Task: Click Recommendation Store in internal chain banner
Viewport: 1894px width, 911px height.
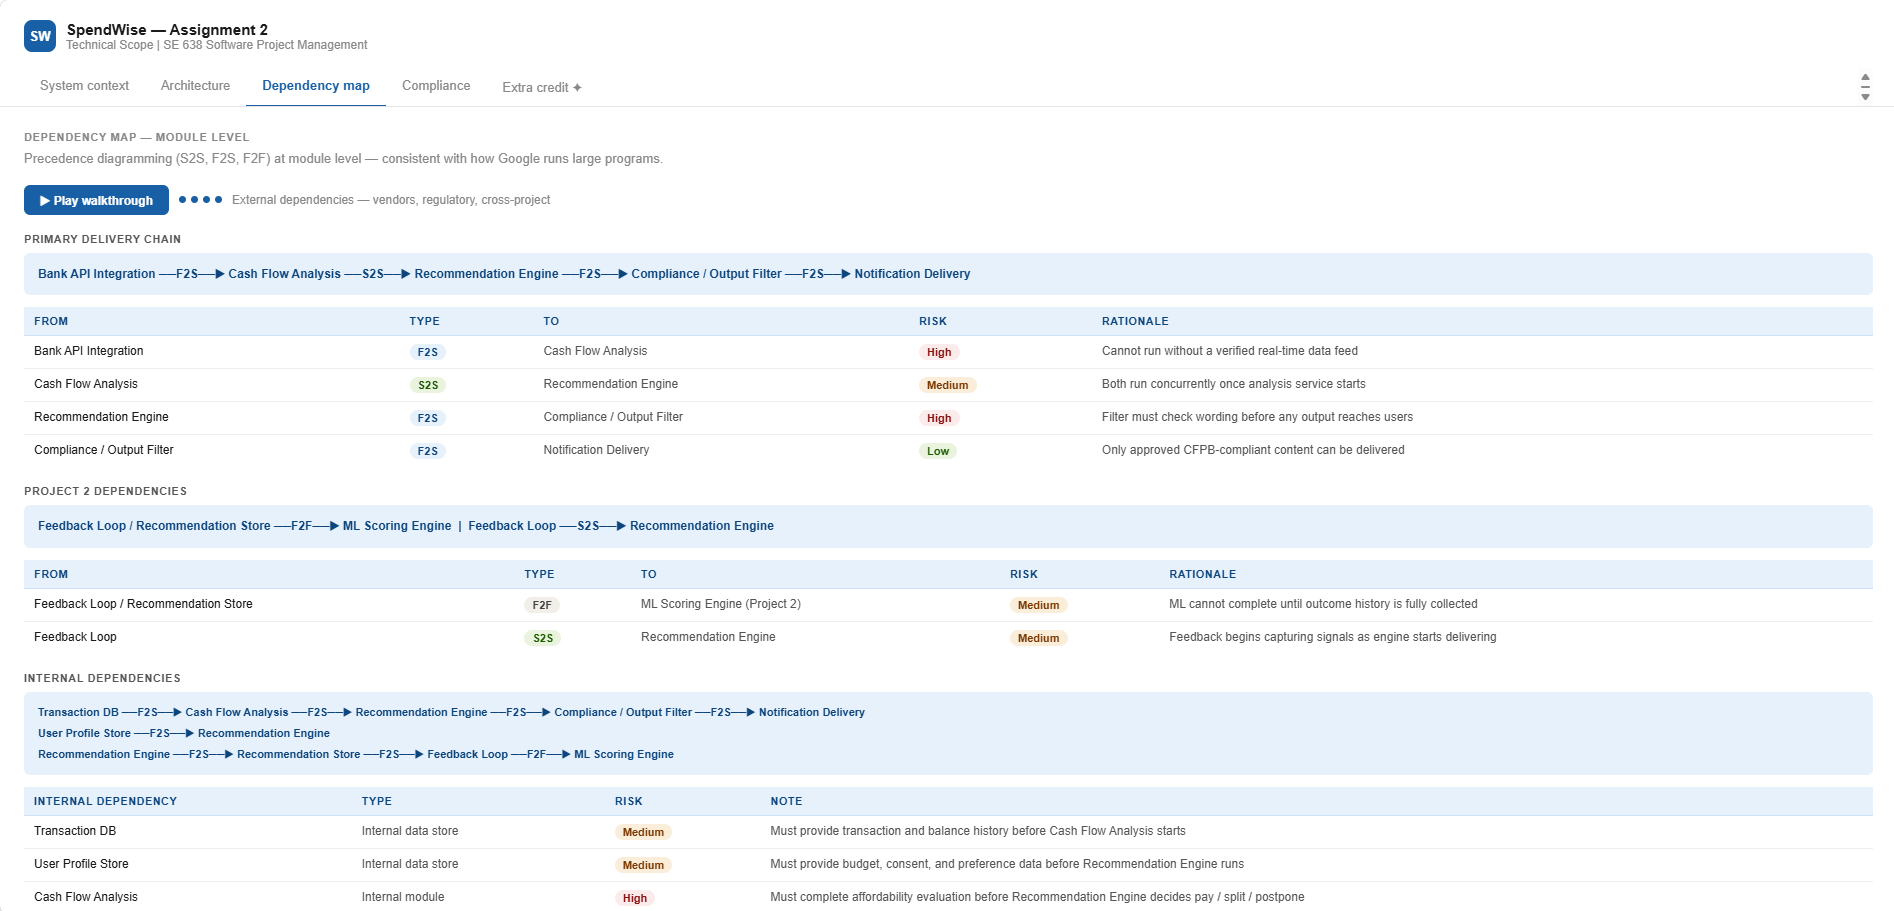Action: [298, 755]
